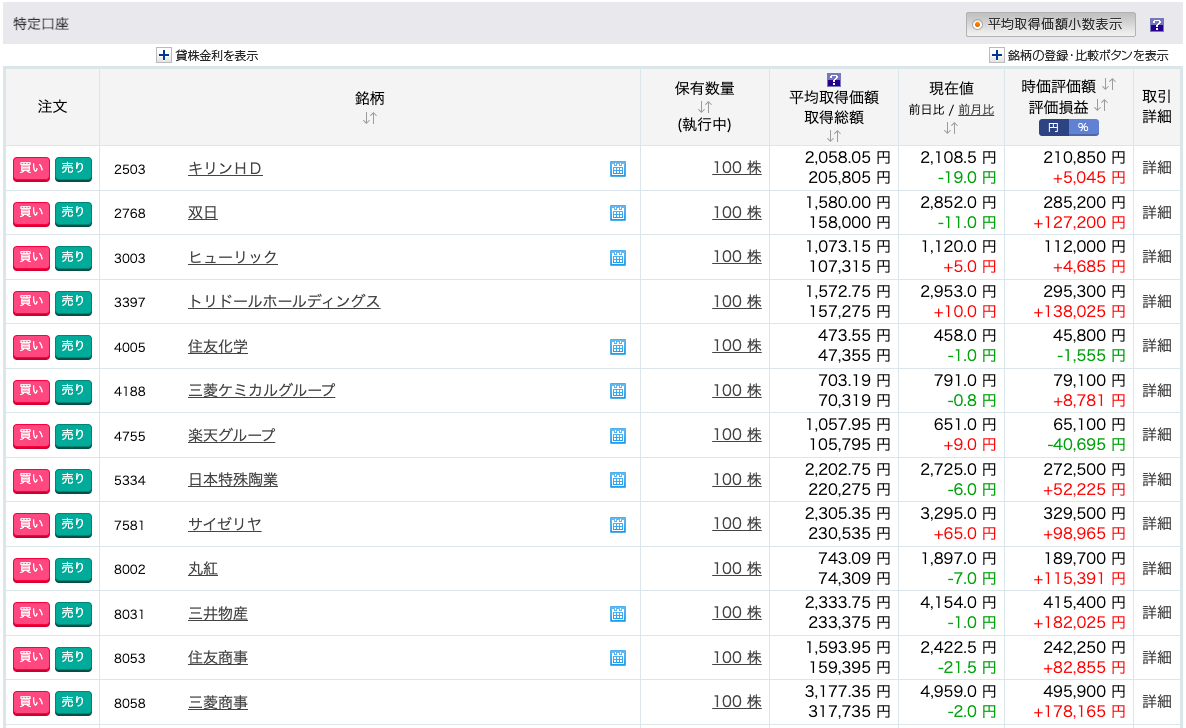This screenshot has width=1186, height=728.
Task: Open 詳細 for 三菱商事 row
Action: pos(1157,702)
